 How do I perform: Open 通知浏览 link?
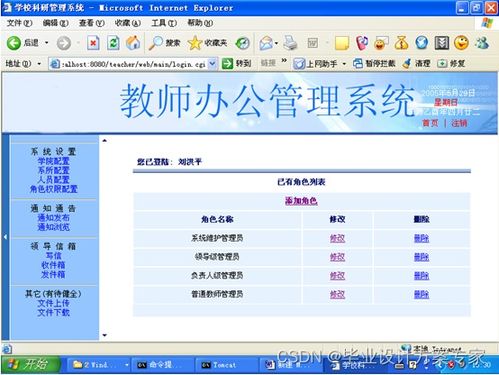[53, 227]
